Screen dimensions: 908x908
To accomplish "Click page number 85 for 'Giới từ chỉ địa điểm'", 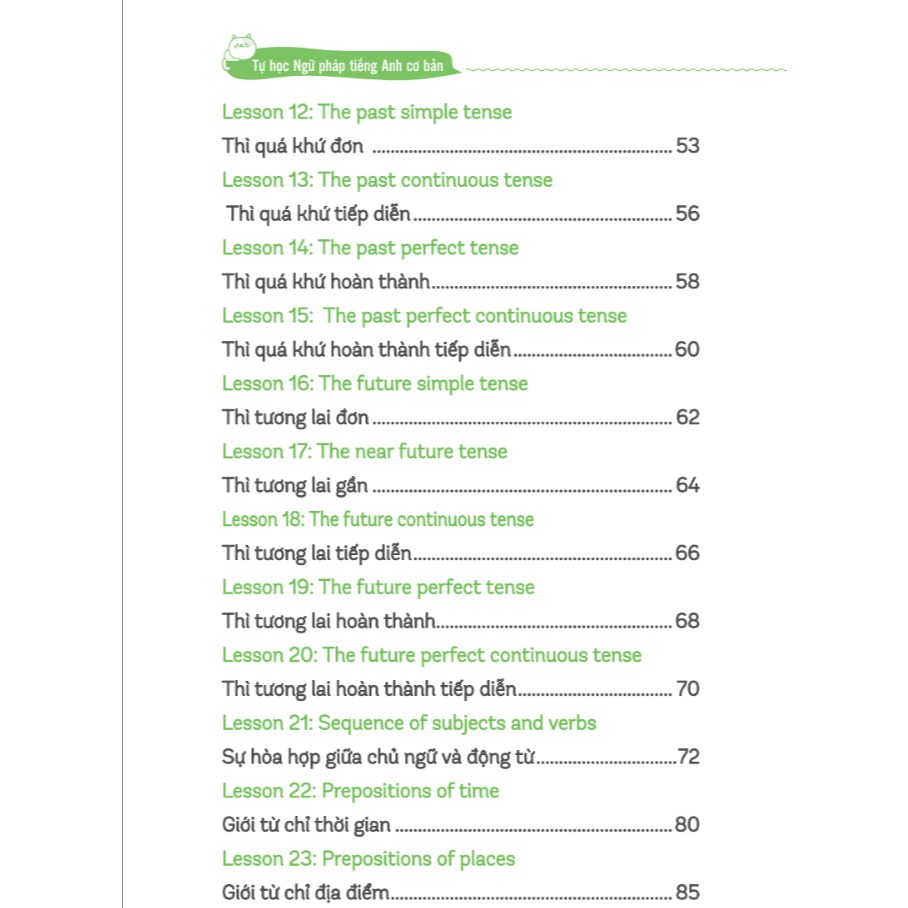I will coord(688,893).
